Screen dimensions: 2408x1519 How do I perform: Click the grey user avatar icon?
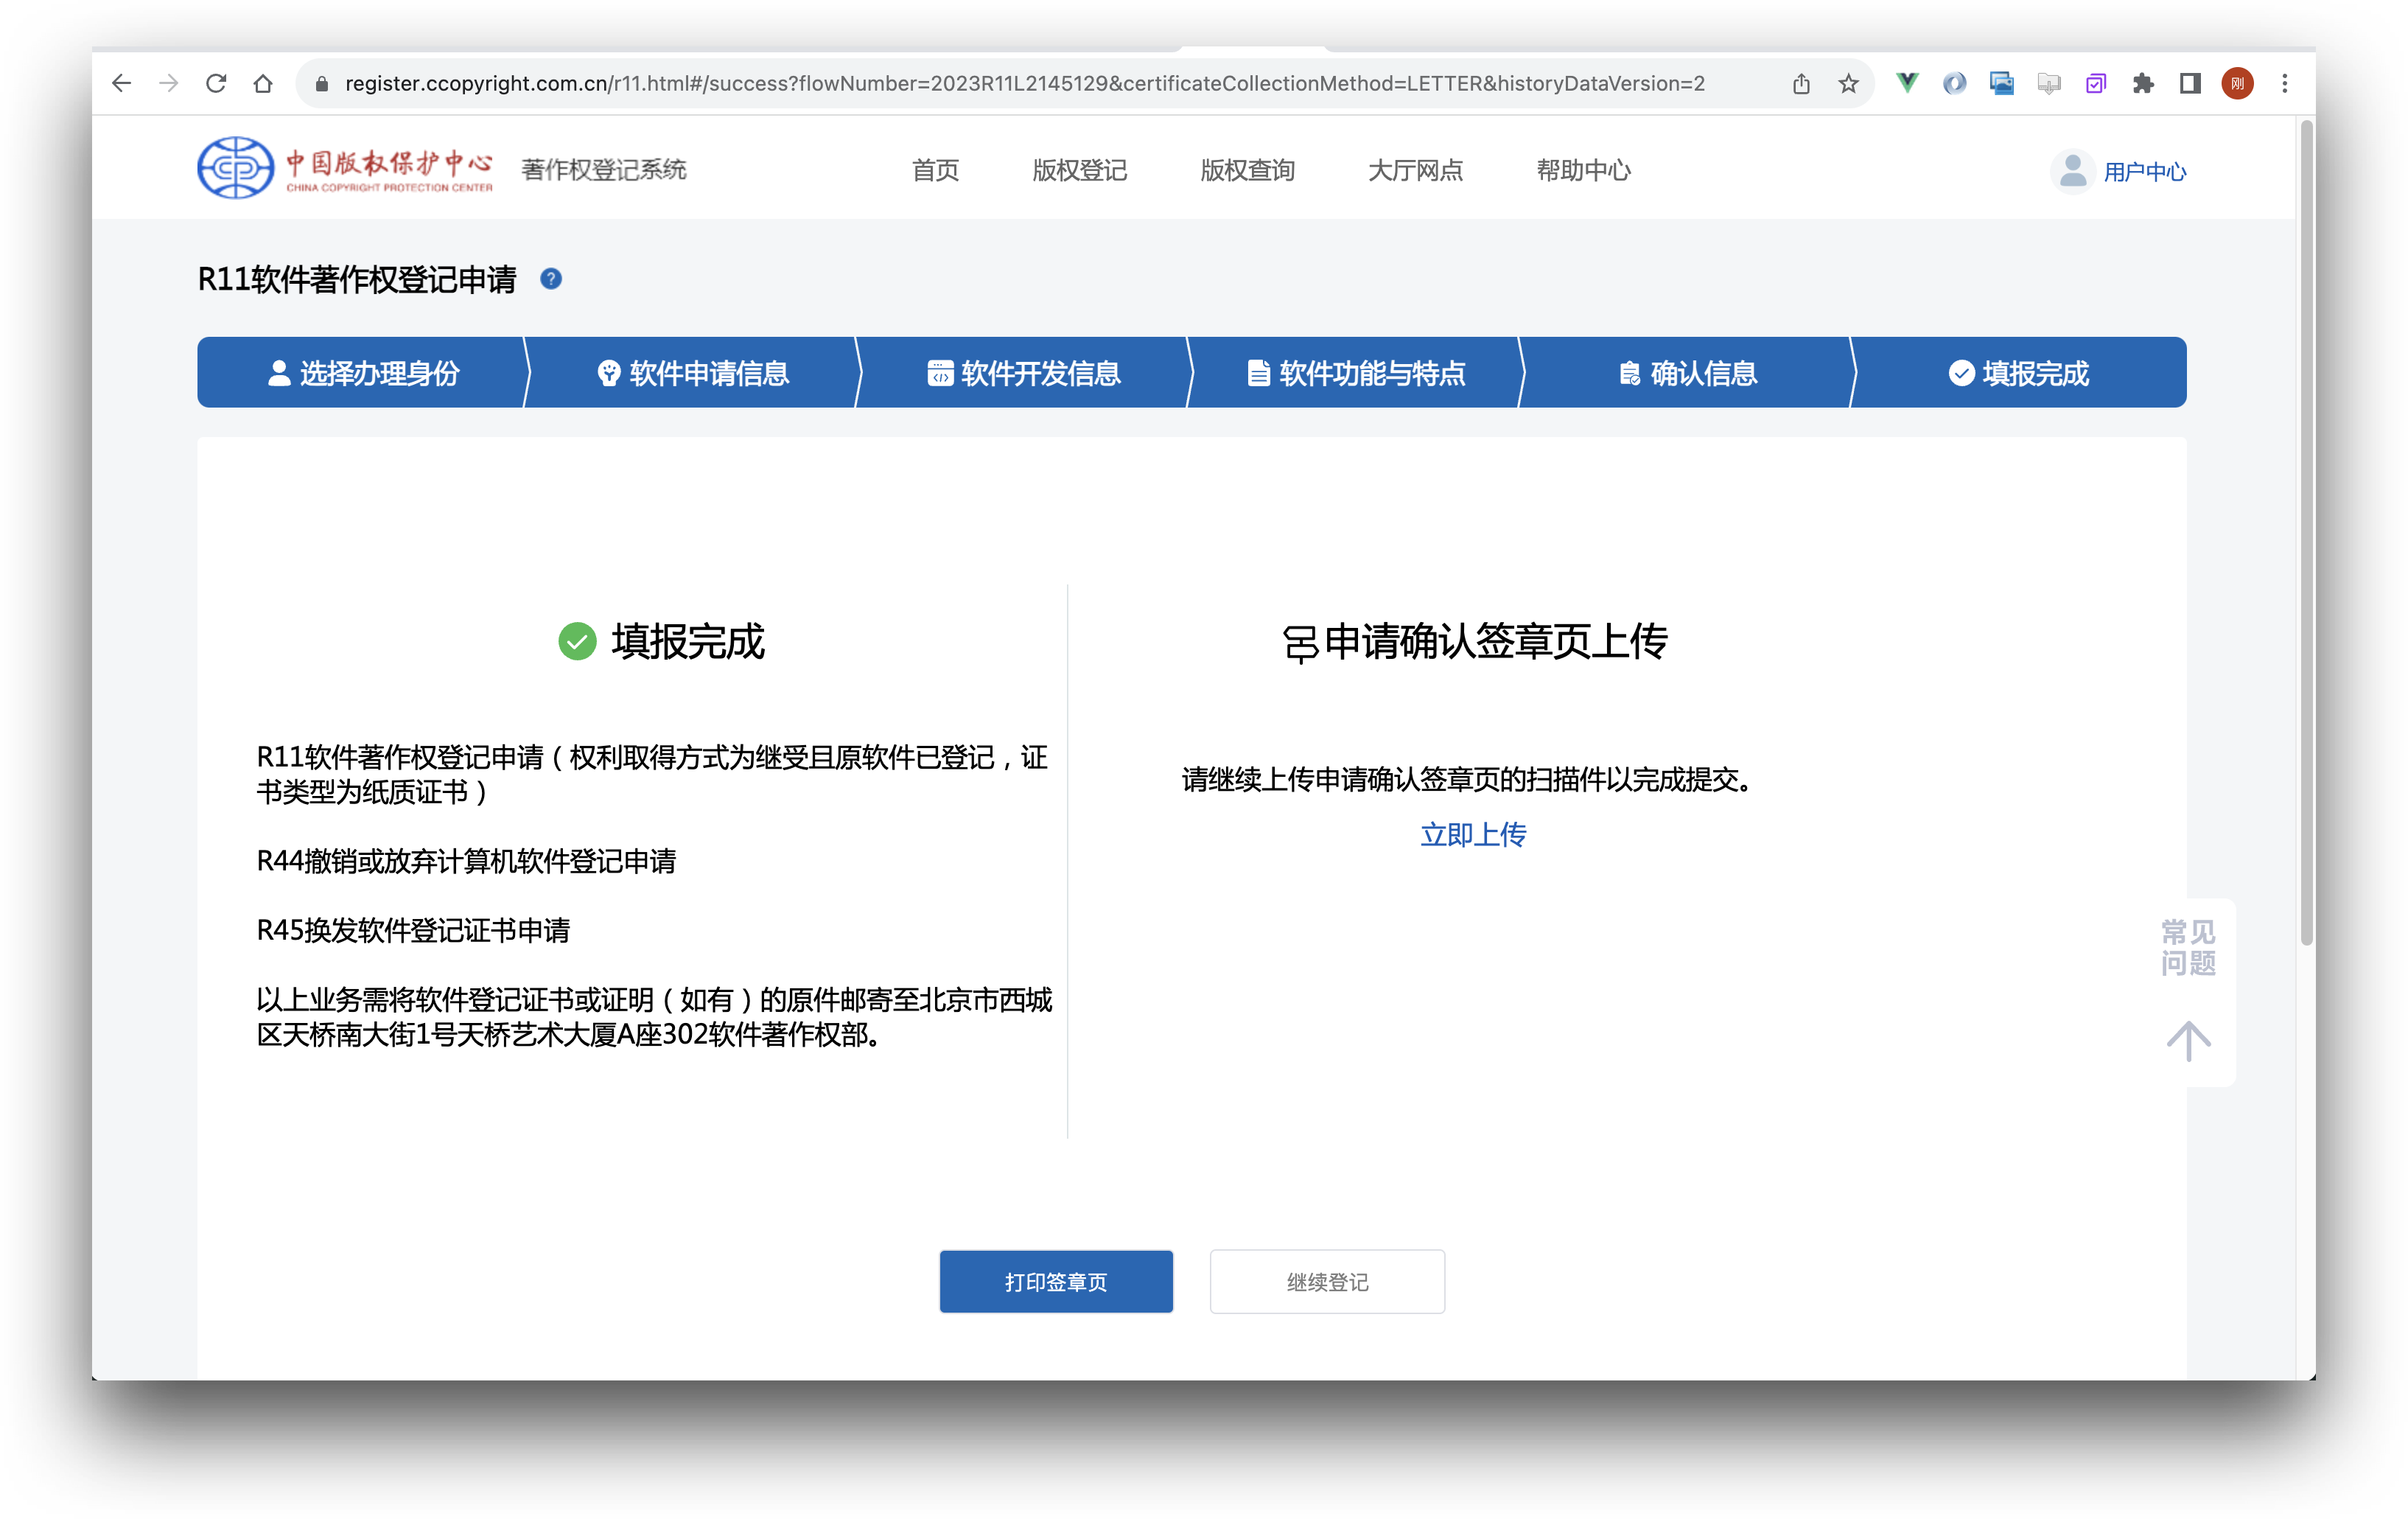click(2073, 171)
